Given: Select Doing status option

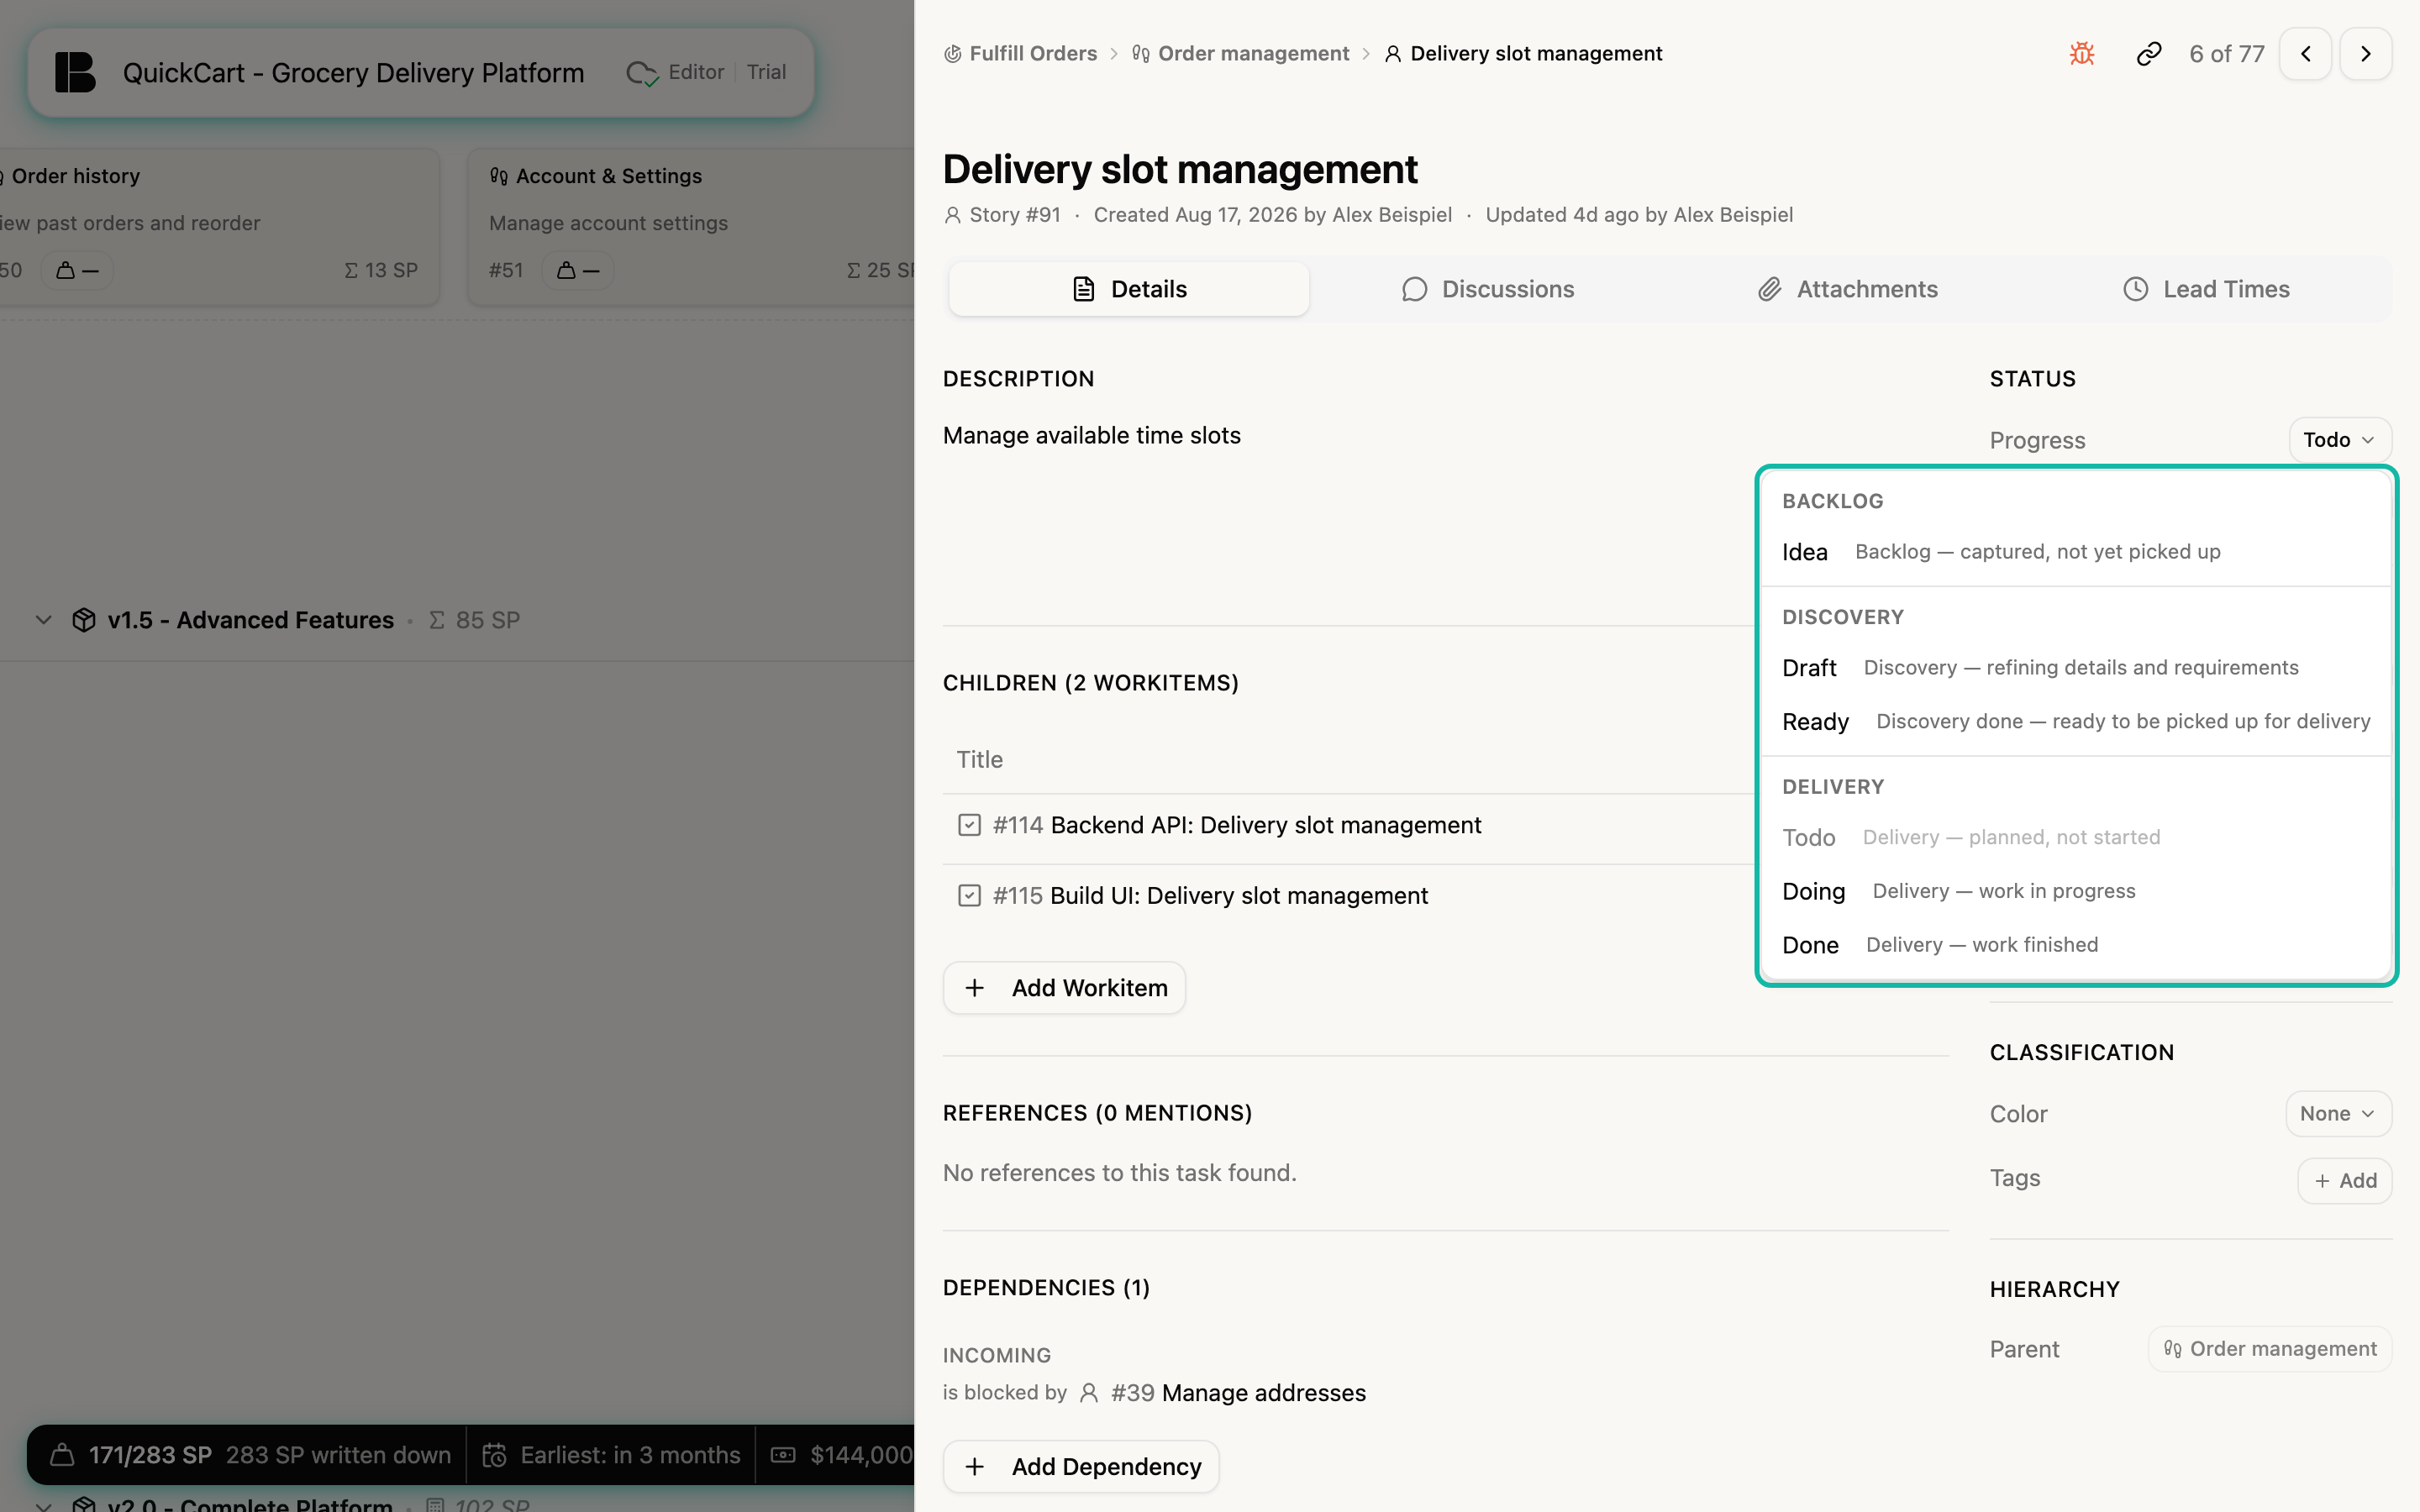Looking at the screenshot, I should click(x=2076, y=892).
